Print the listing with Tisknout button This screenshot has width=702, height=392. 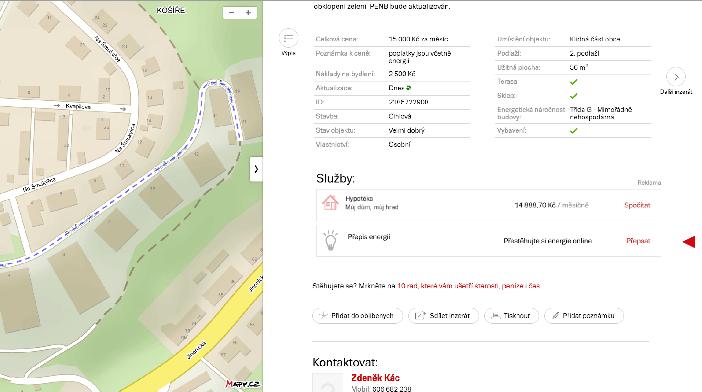point(511,315)
